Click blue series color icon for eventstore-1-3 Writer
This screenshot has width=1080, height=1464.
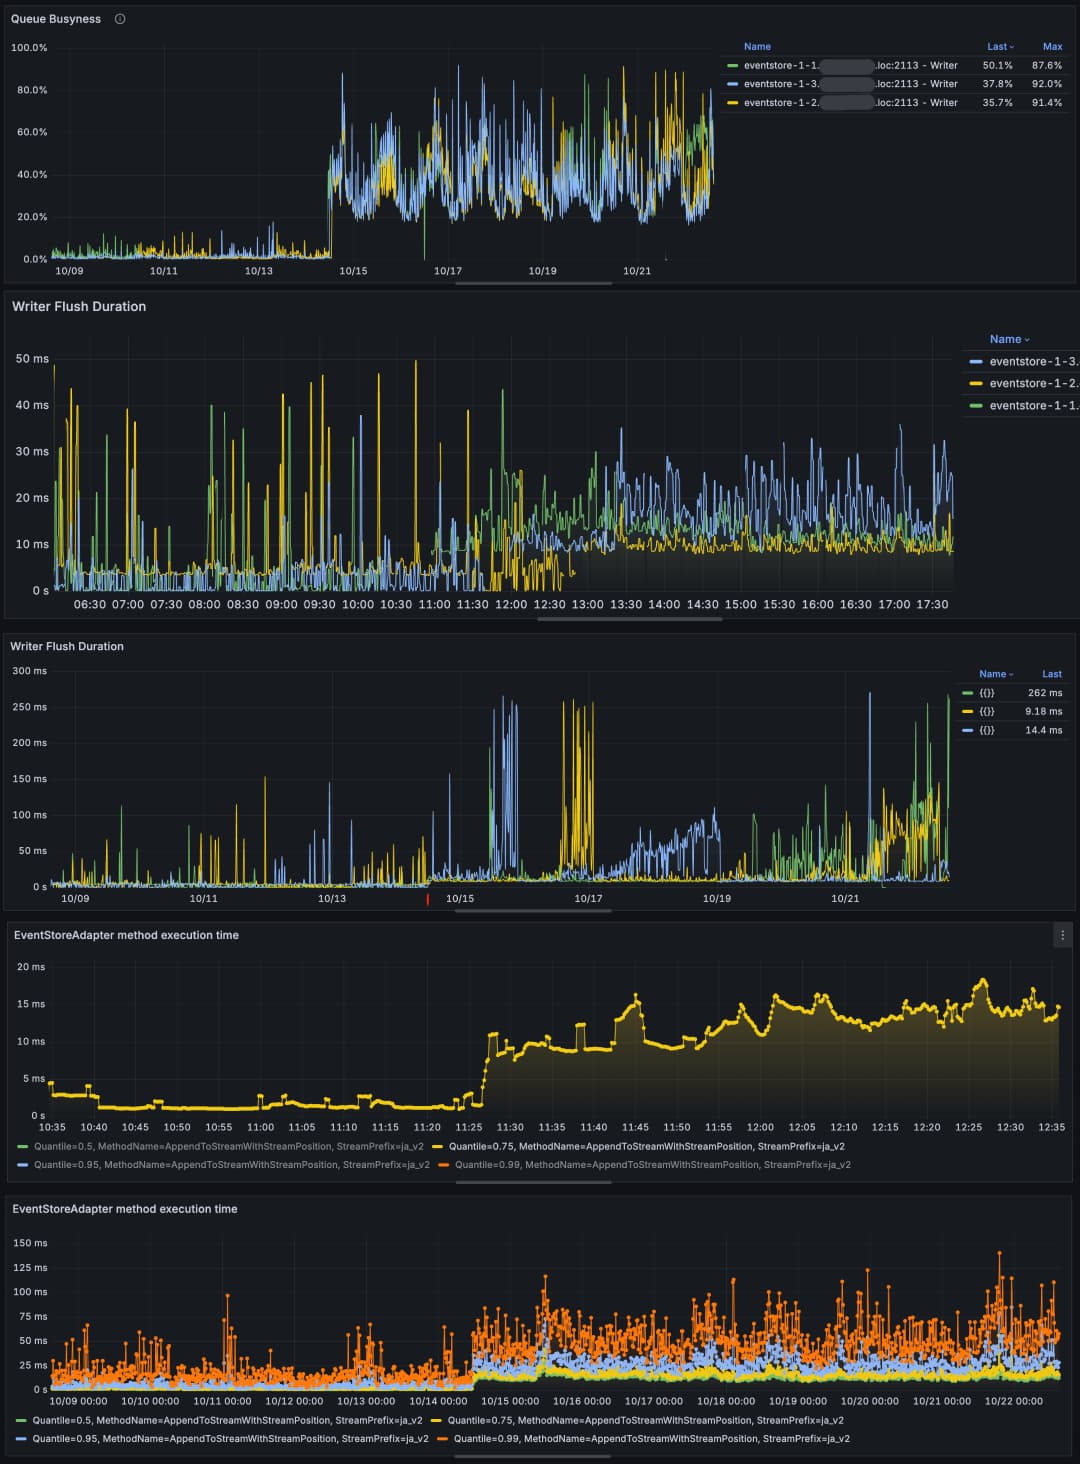(x=733, y=84)
